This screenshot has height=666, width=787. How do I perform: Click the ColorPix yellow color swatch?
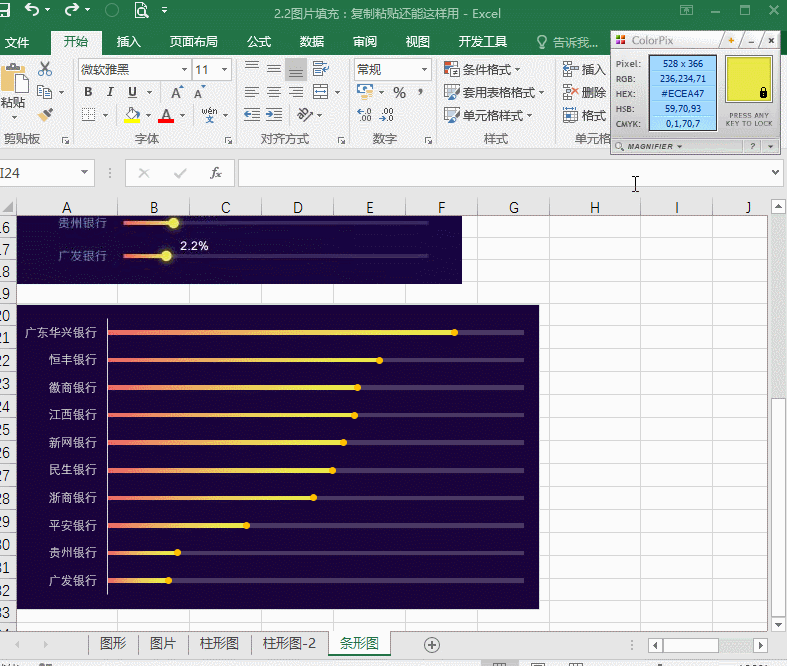[x=748, y=79]
